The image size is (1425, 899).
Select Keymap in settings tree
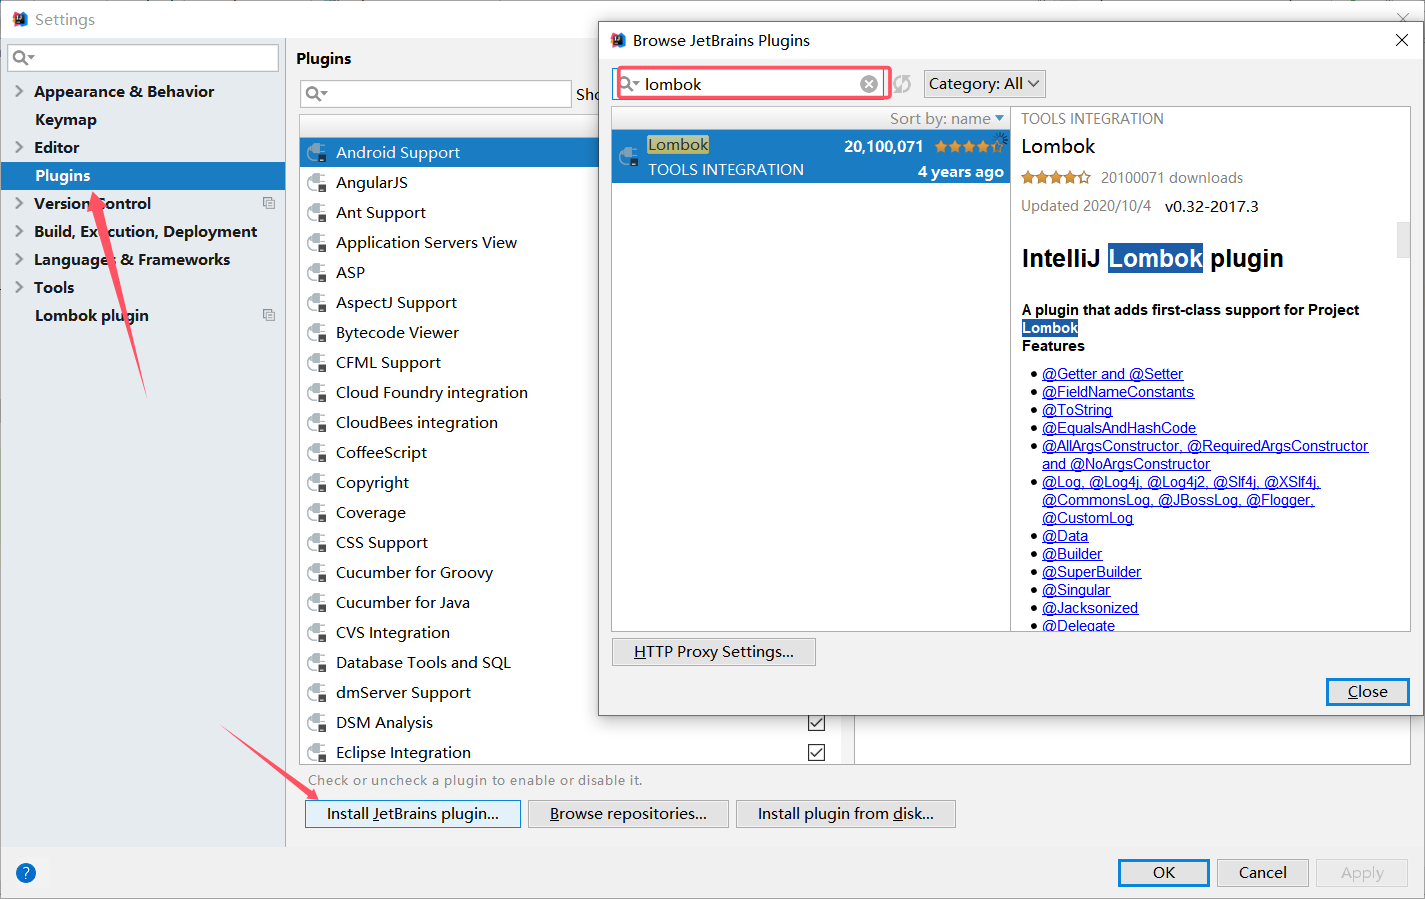pos(66,119)
